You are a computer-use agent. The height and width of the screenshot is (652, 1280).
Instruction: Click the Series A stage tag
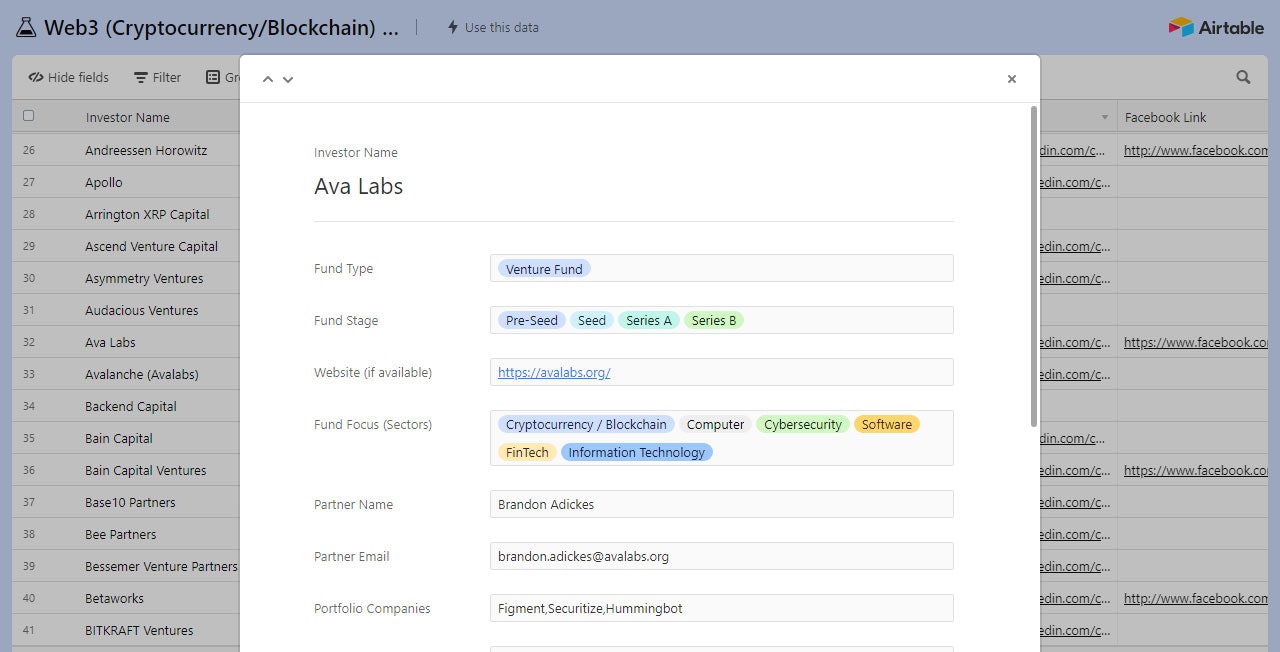pyautogui.click(x=649, y=320)
